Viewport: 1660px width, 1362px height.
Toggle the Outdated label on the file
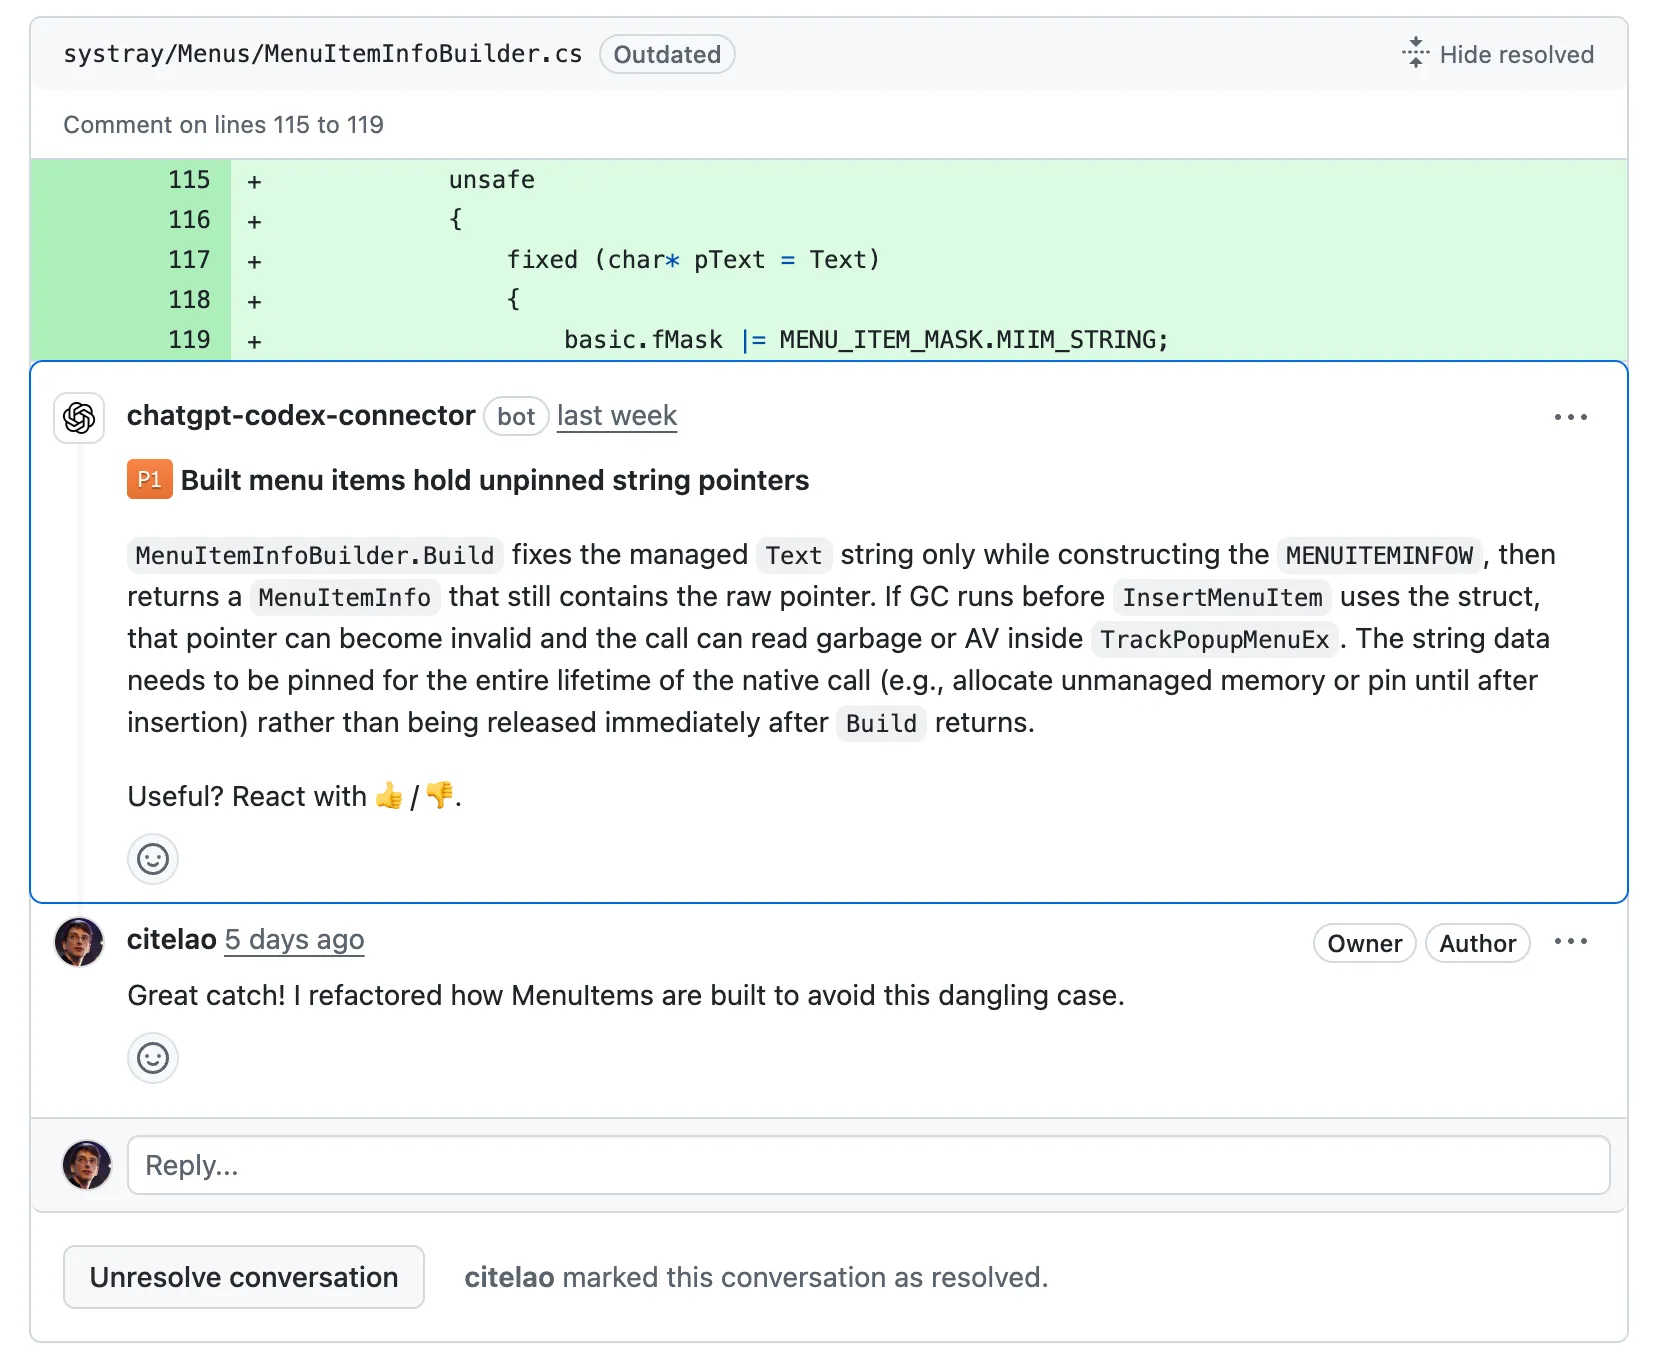(666, 54)
